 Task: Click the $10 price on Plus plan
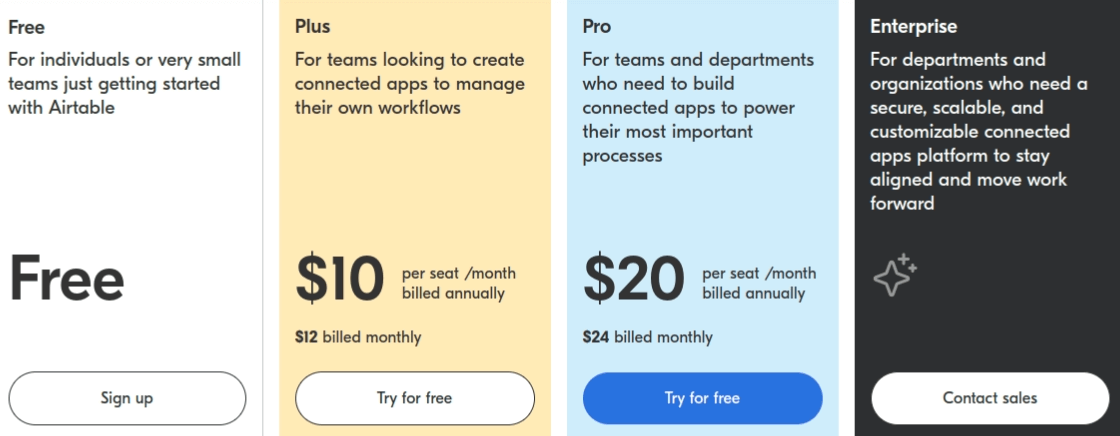[x=340, y=279]
